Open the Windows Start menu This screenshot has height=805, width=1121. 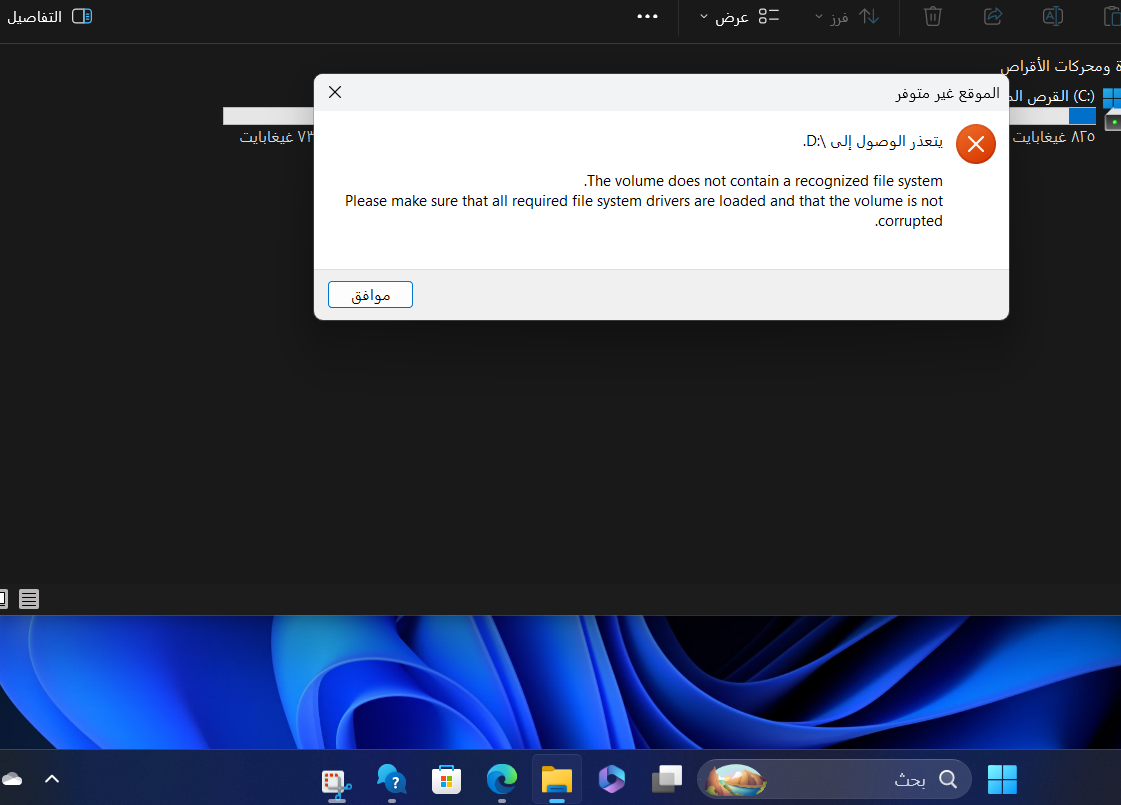pos(1002,779)
